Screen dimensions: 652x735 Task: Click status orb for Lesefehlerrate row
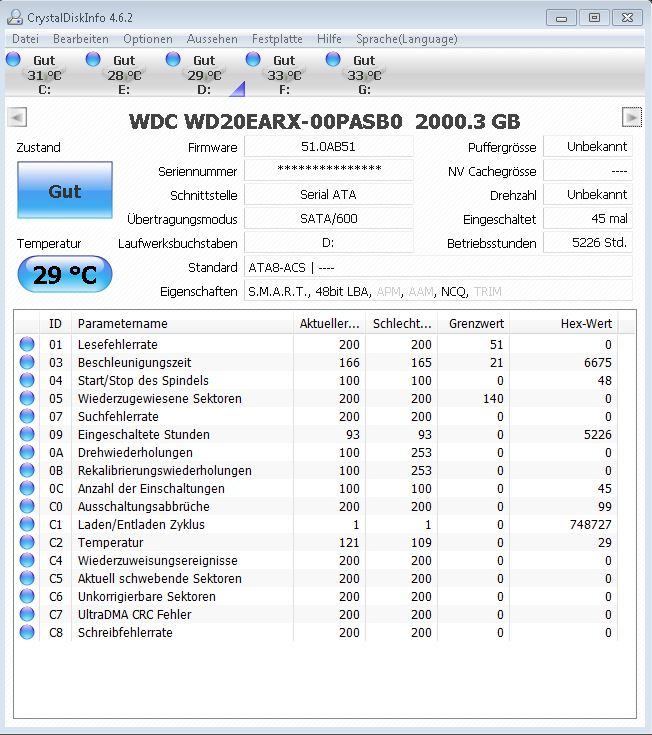pyautogui.click(x=27, y=344)
